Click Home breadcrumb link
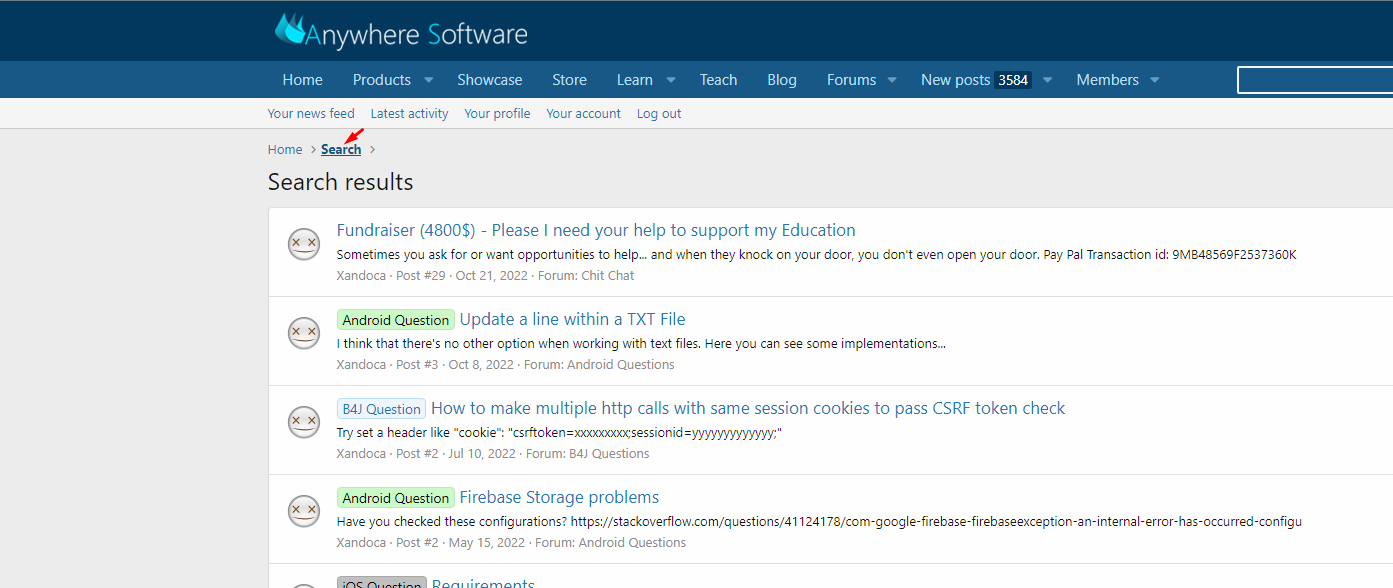1393x588 pixels. click(285, 149)
